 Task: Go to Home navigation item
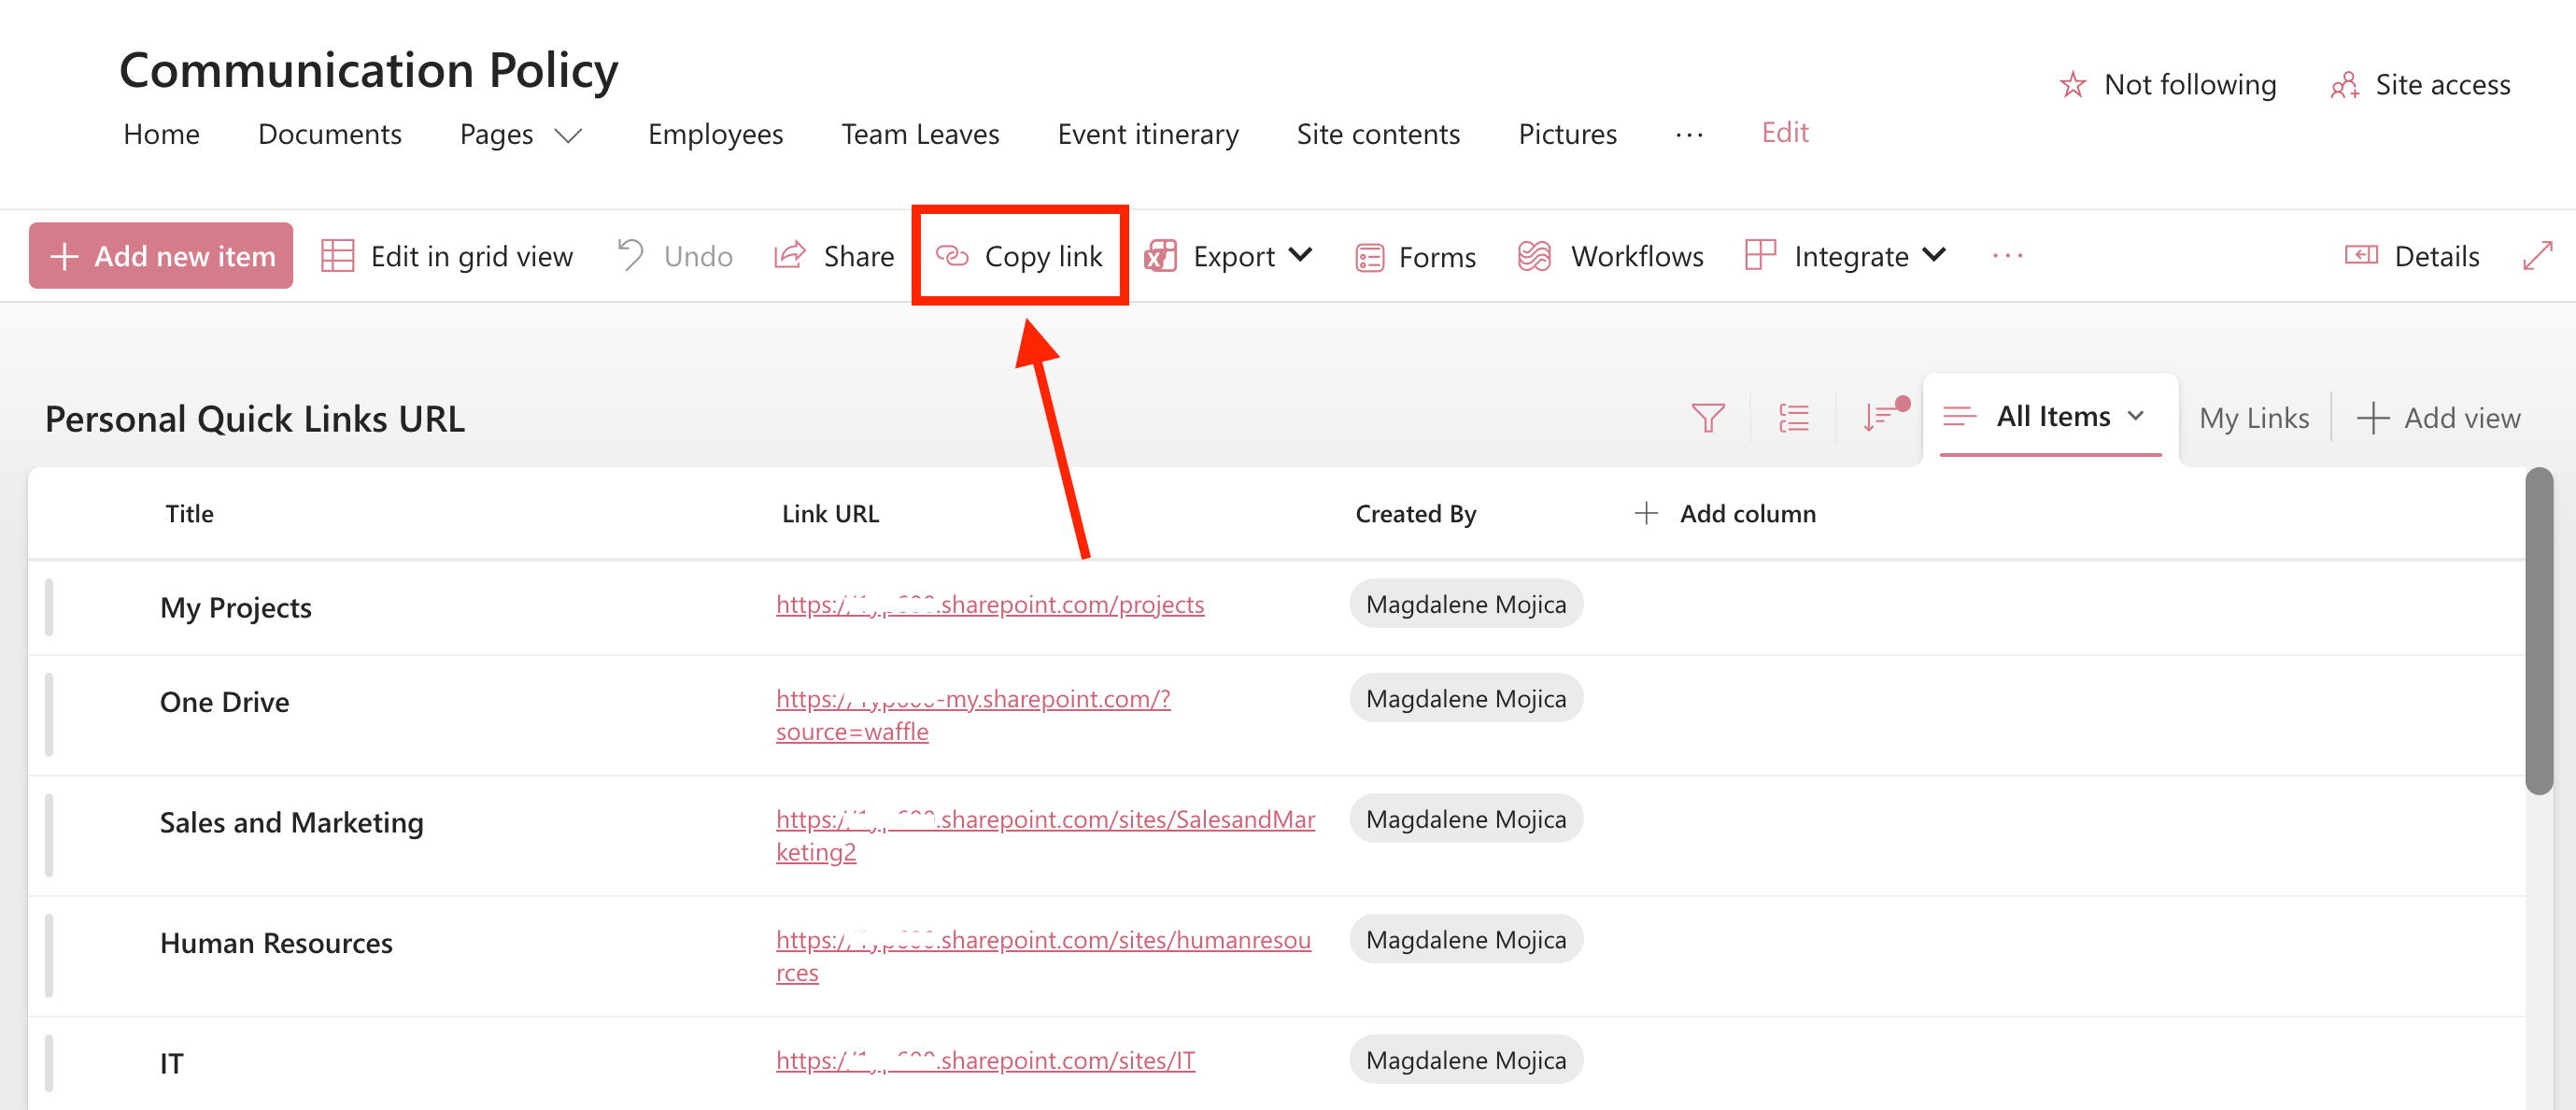(x=161, y=134)
